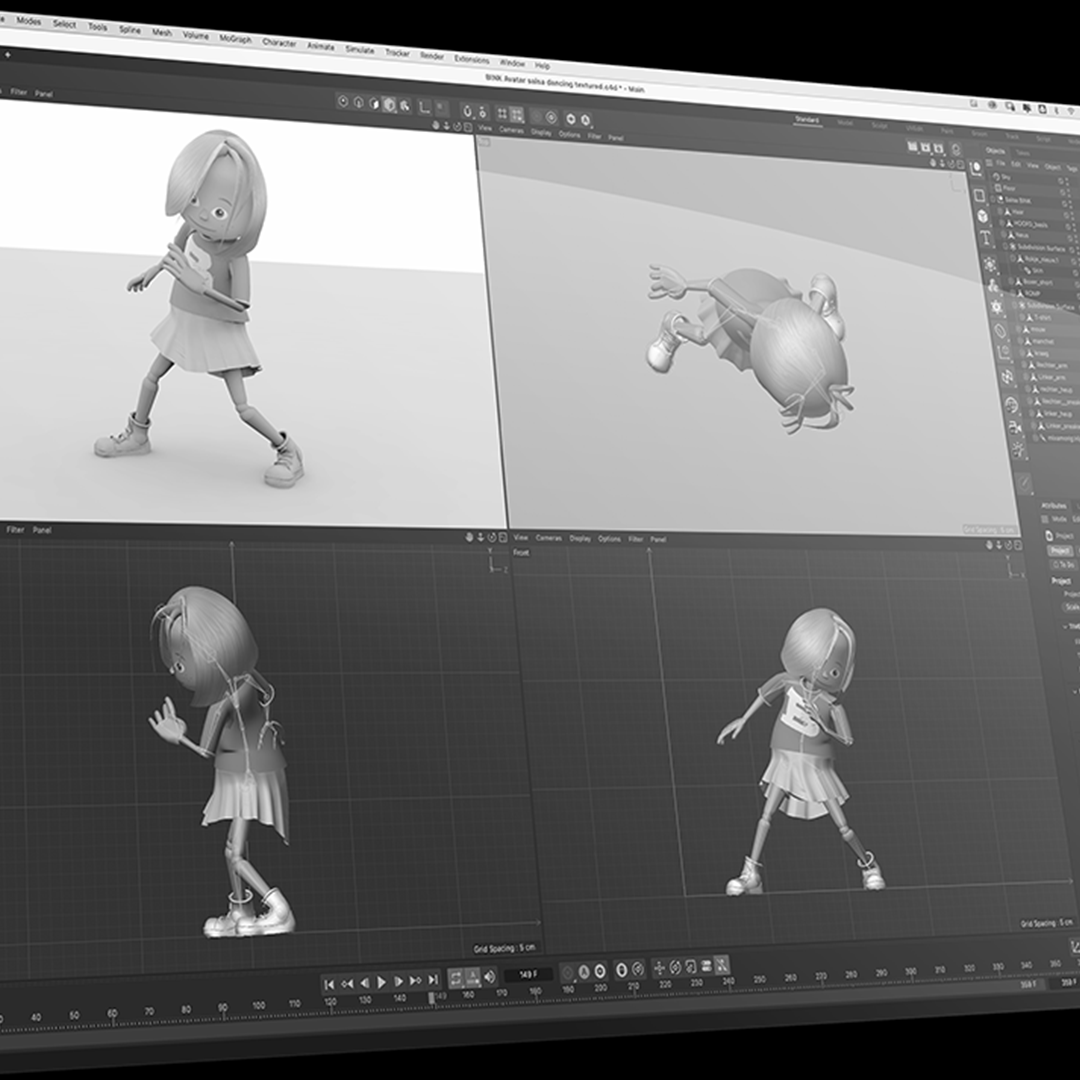Open Options menu in Front viewport

(x=609, y=539)
